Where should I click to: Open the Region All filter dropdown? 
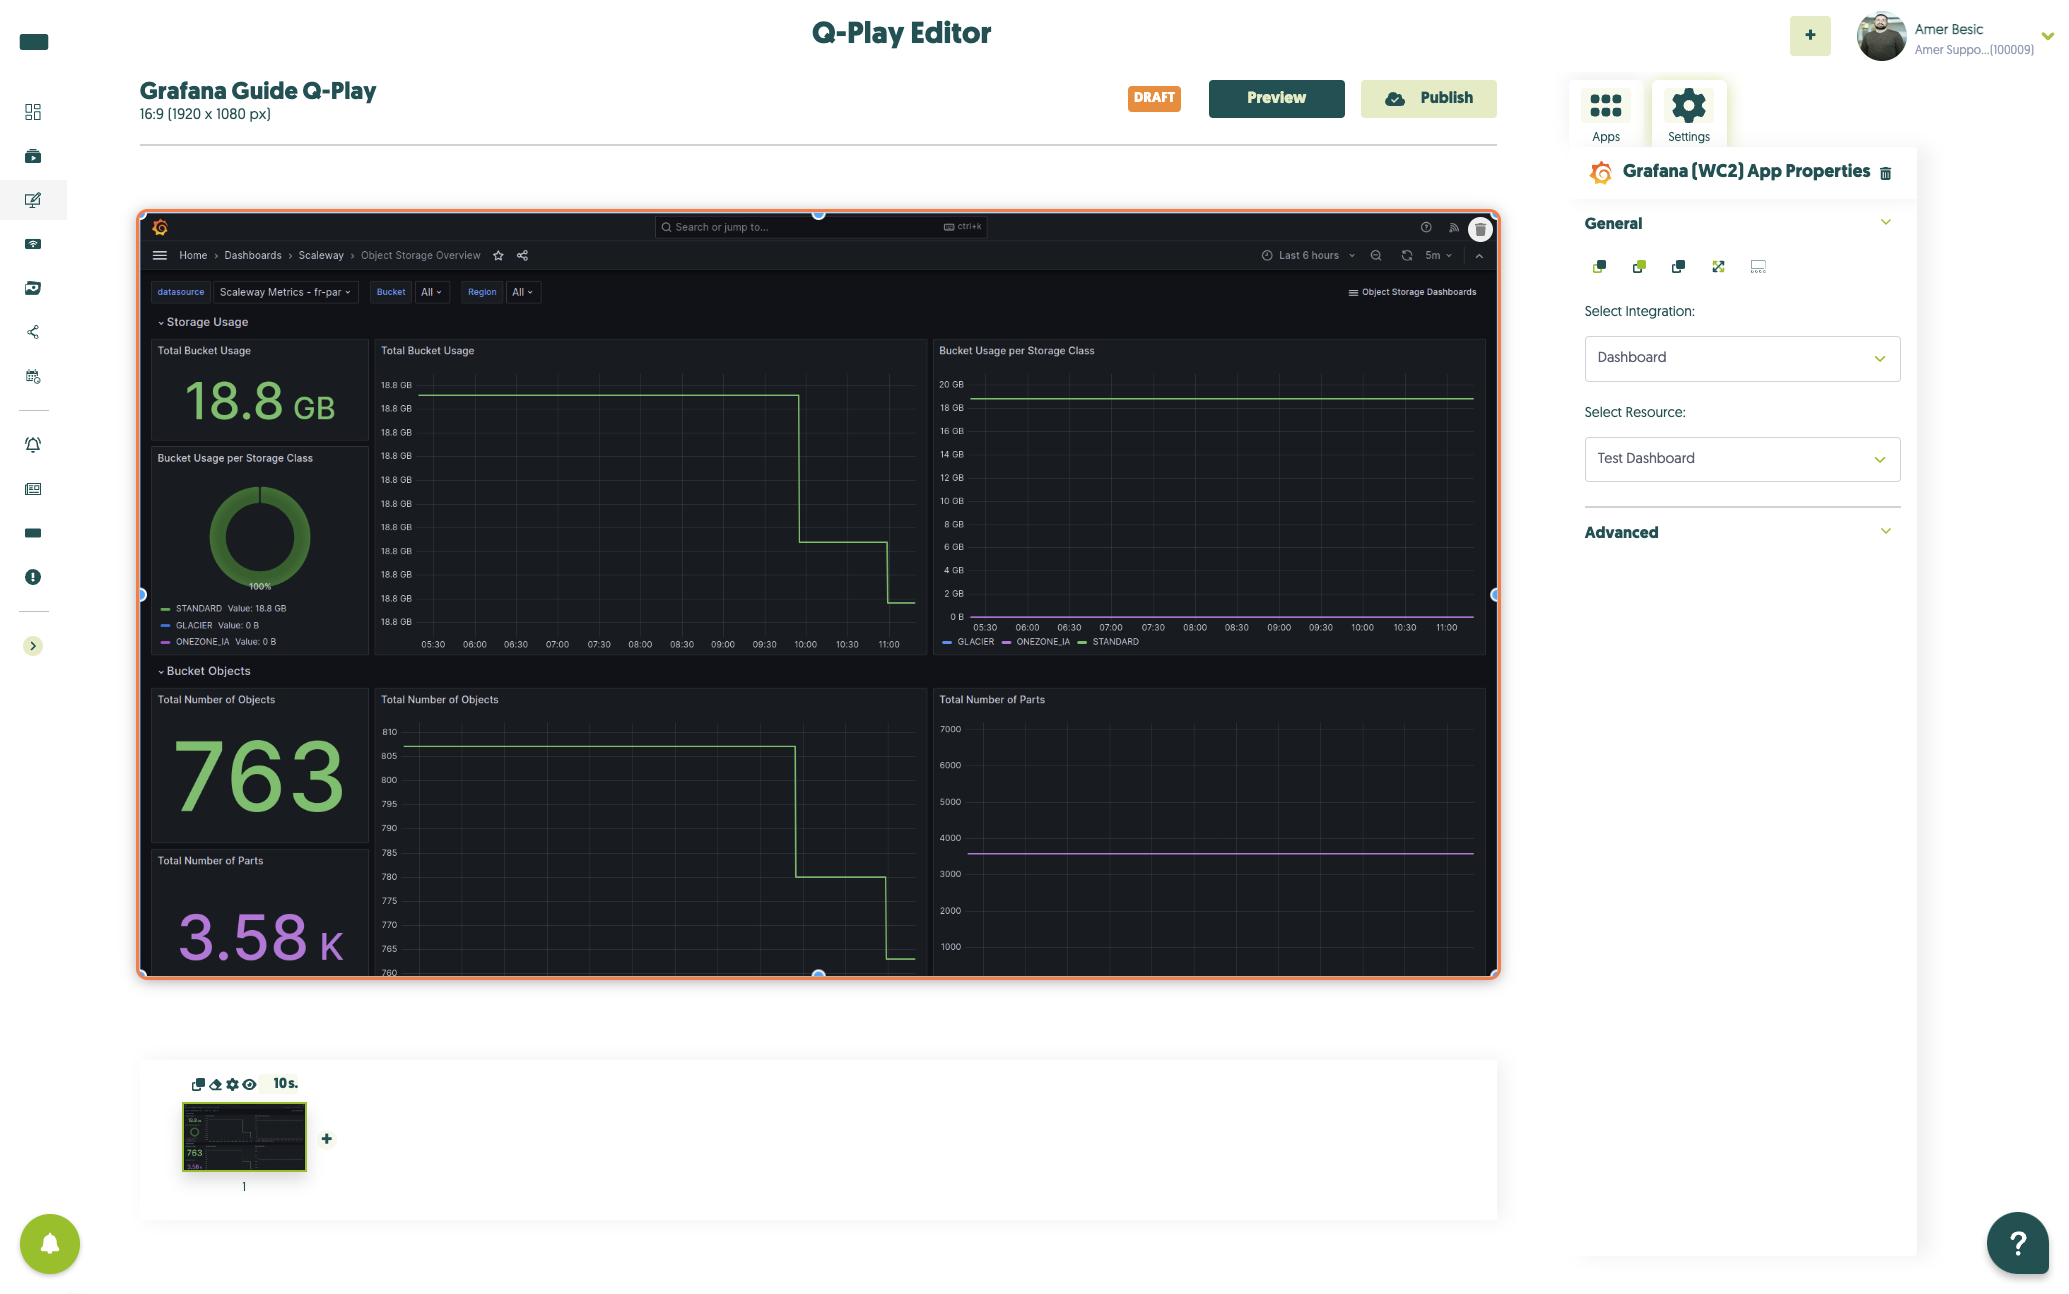coord(522,293)
